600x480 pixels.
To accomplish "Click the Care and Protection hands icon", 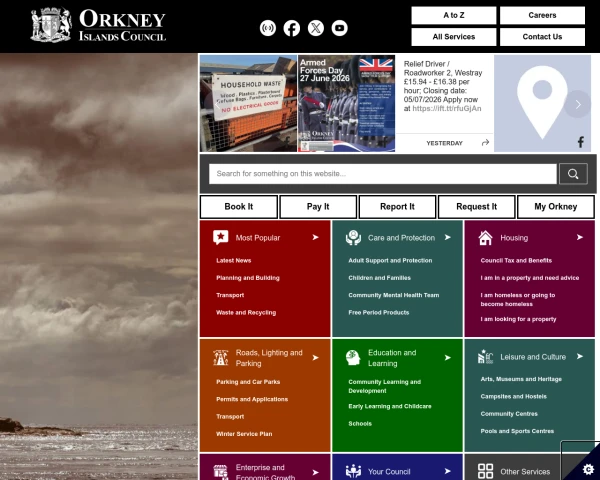I will coord(353,238).
